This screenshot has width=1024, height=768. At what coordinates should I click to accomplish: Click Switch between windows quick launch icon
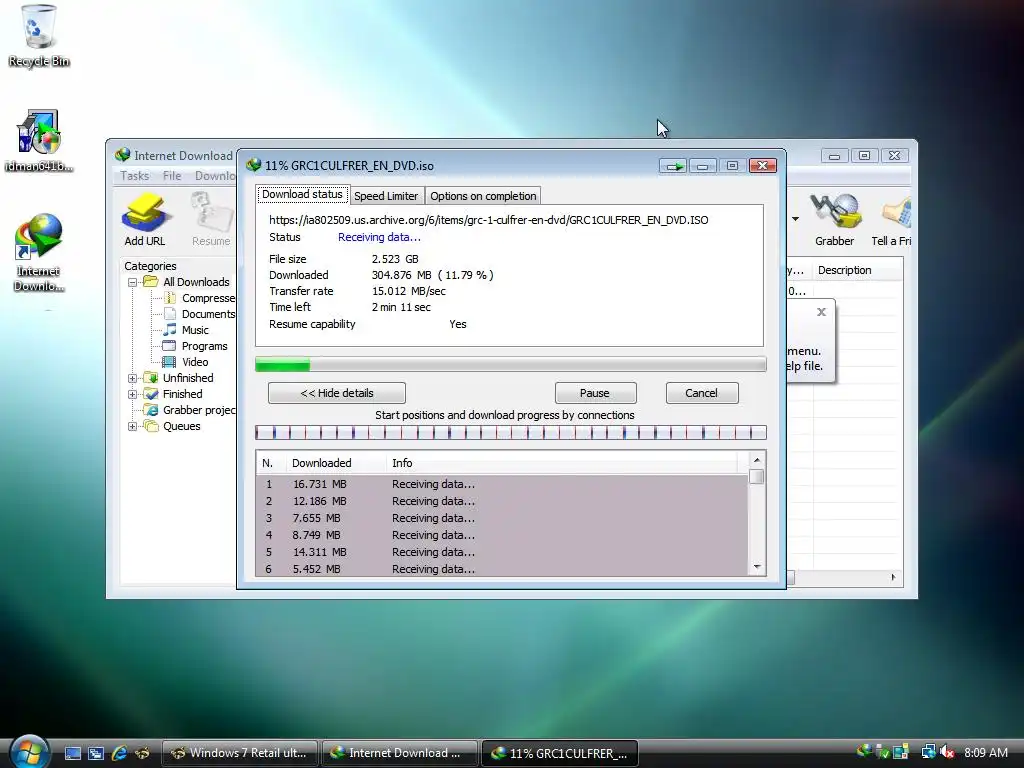tap(95, 753)
